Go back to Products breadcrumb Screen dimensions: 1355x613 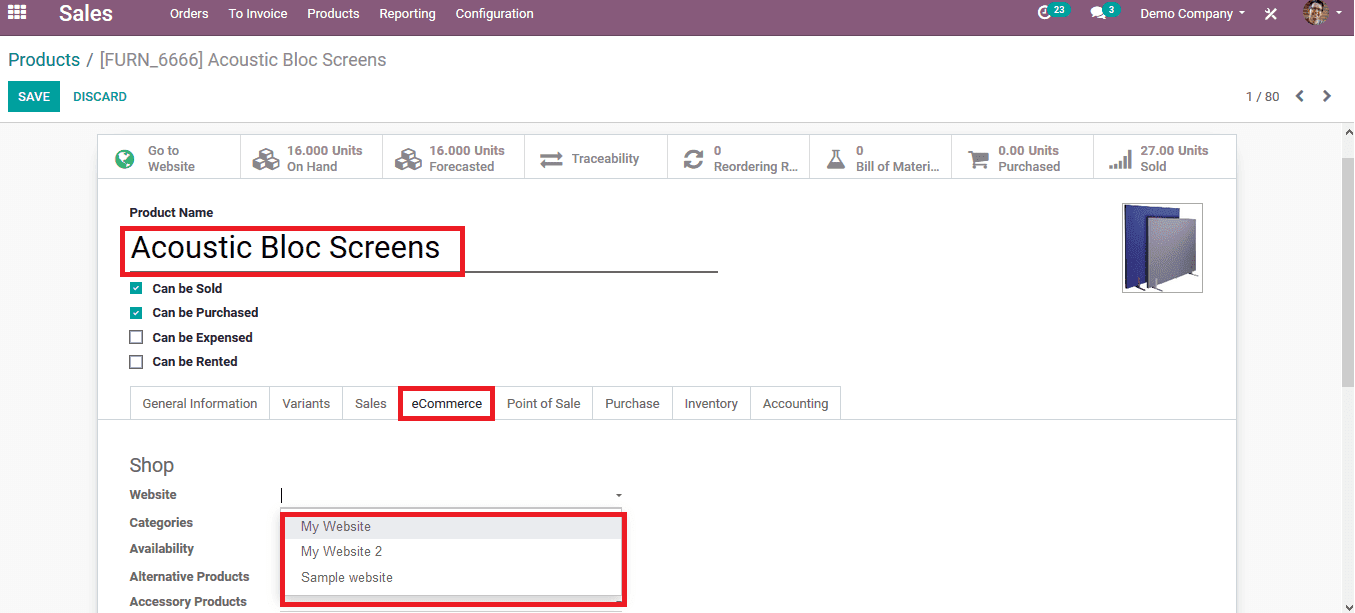44,60
